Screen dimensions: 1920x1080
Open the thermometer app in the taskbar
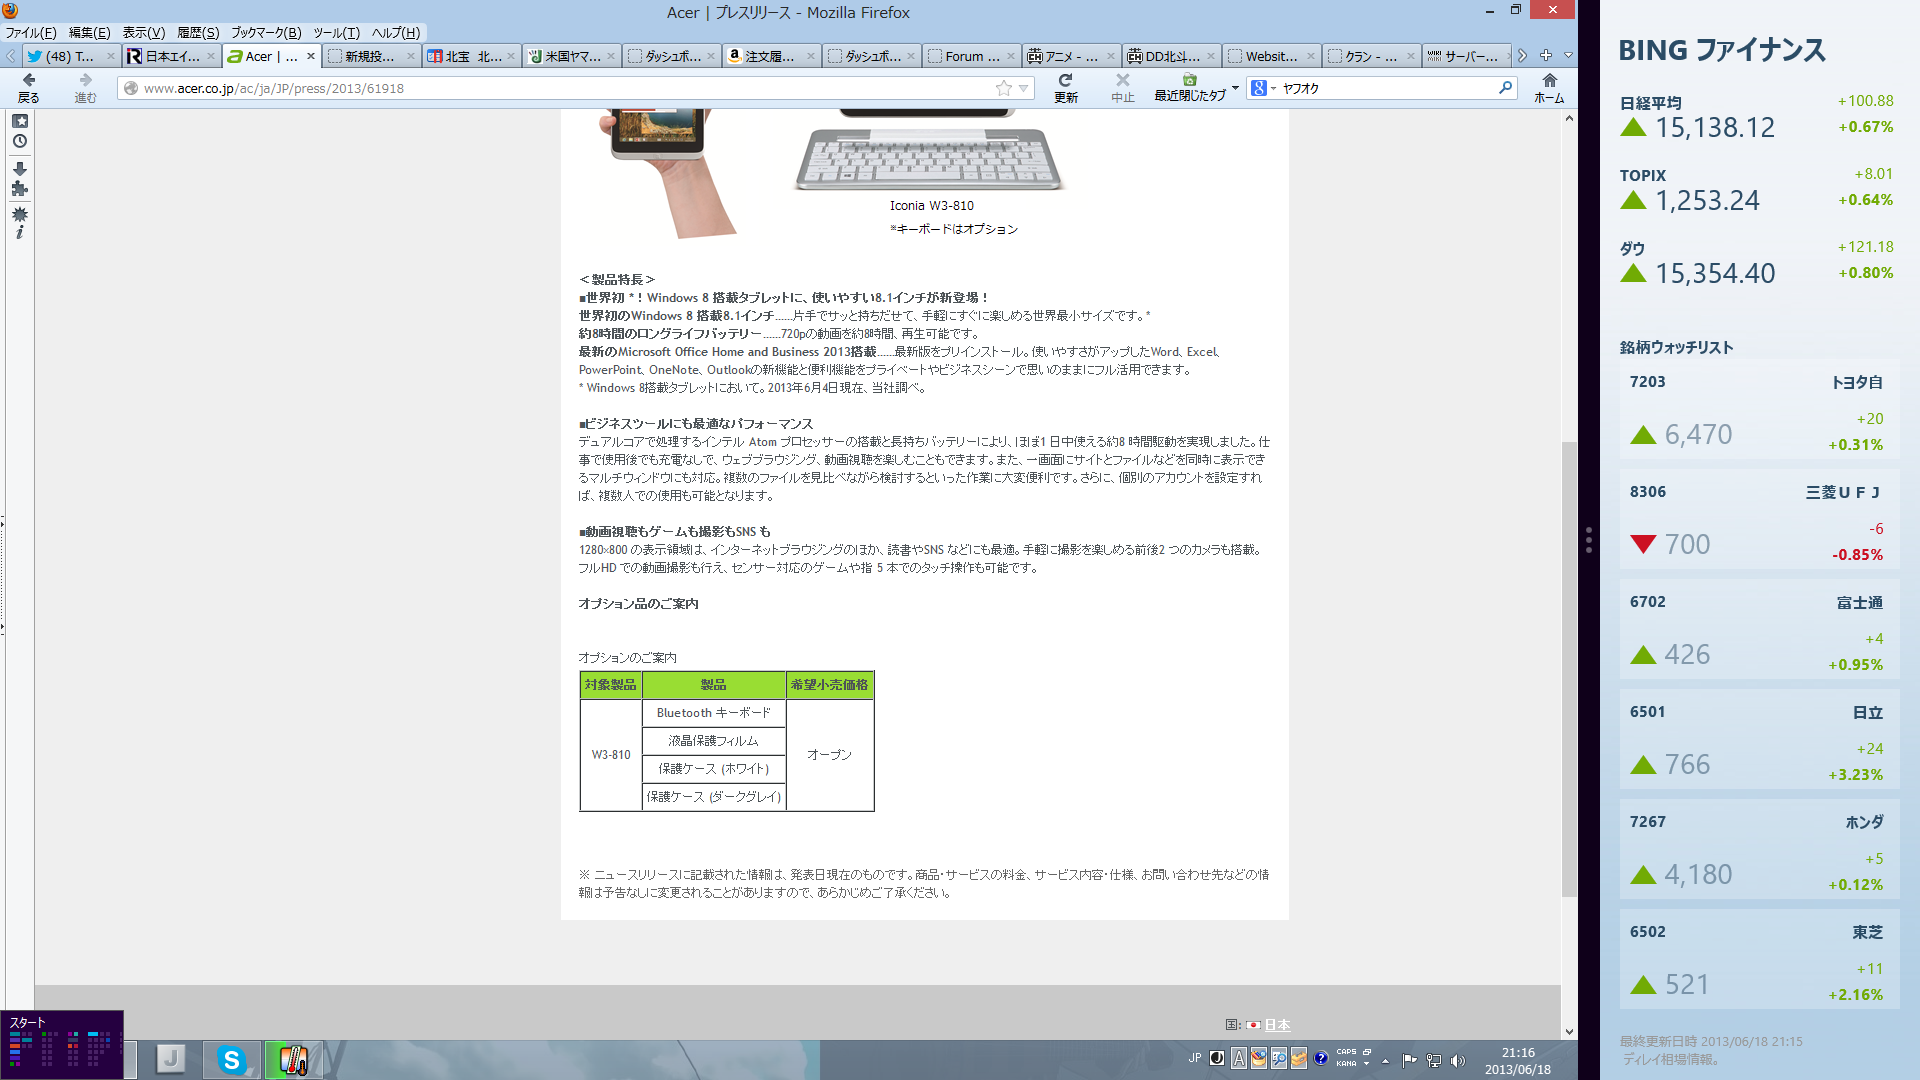tap(293, 1059)
